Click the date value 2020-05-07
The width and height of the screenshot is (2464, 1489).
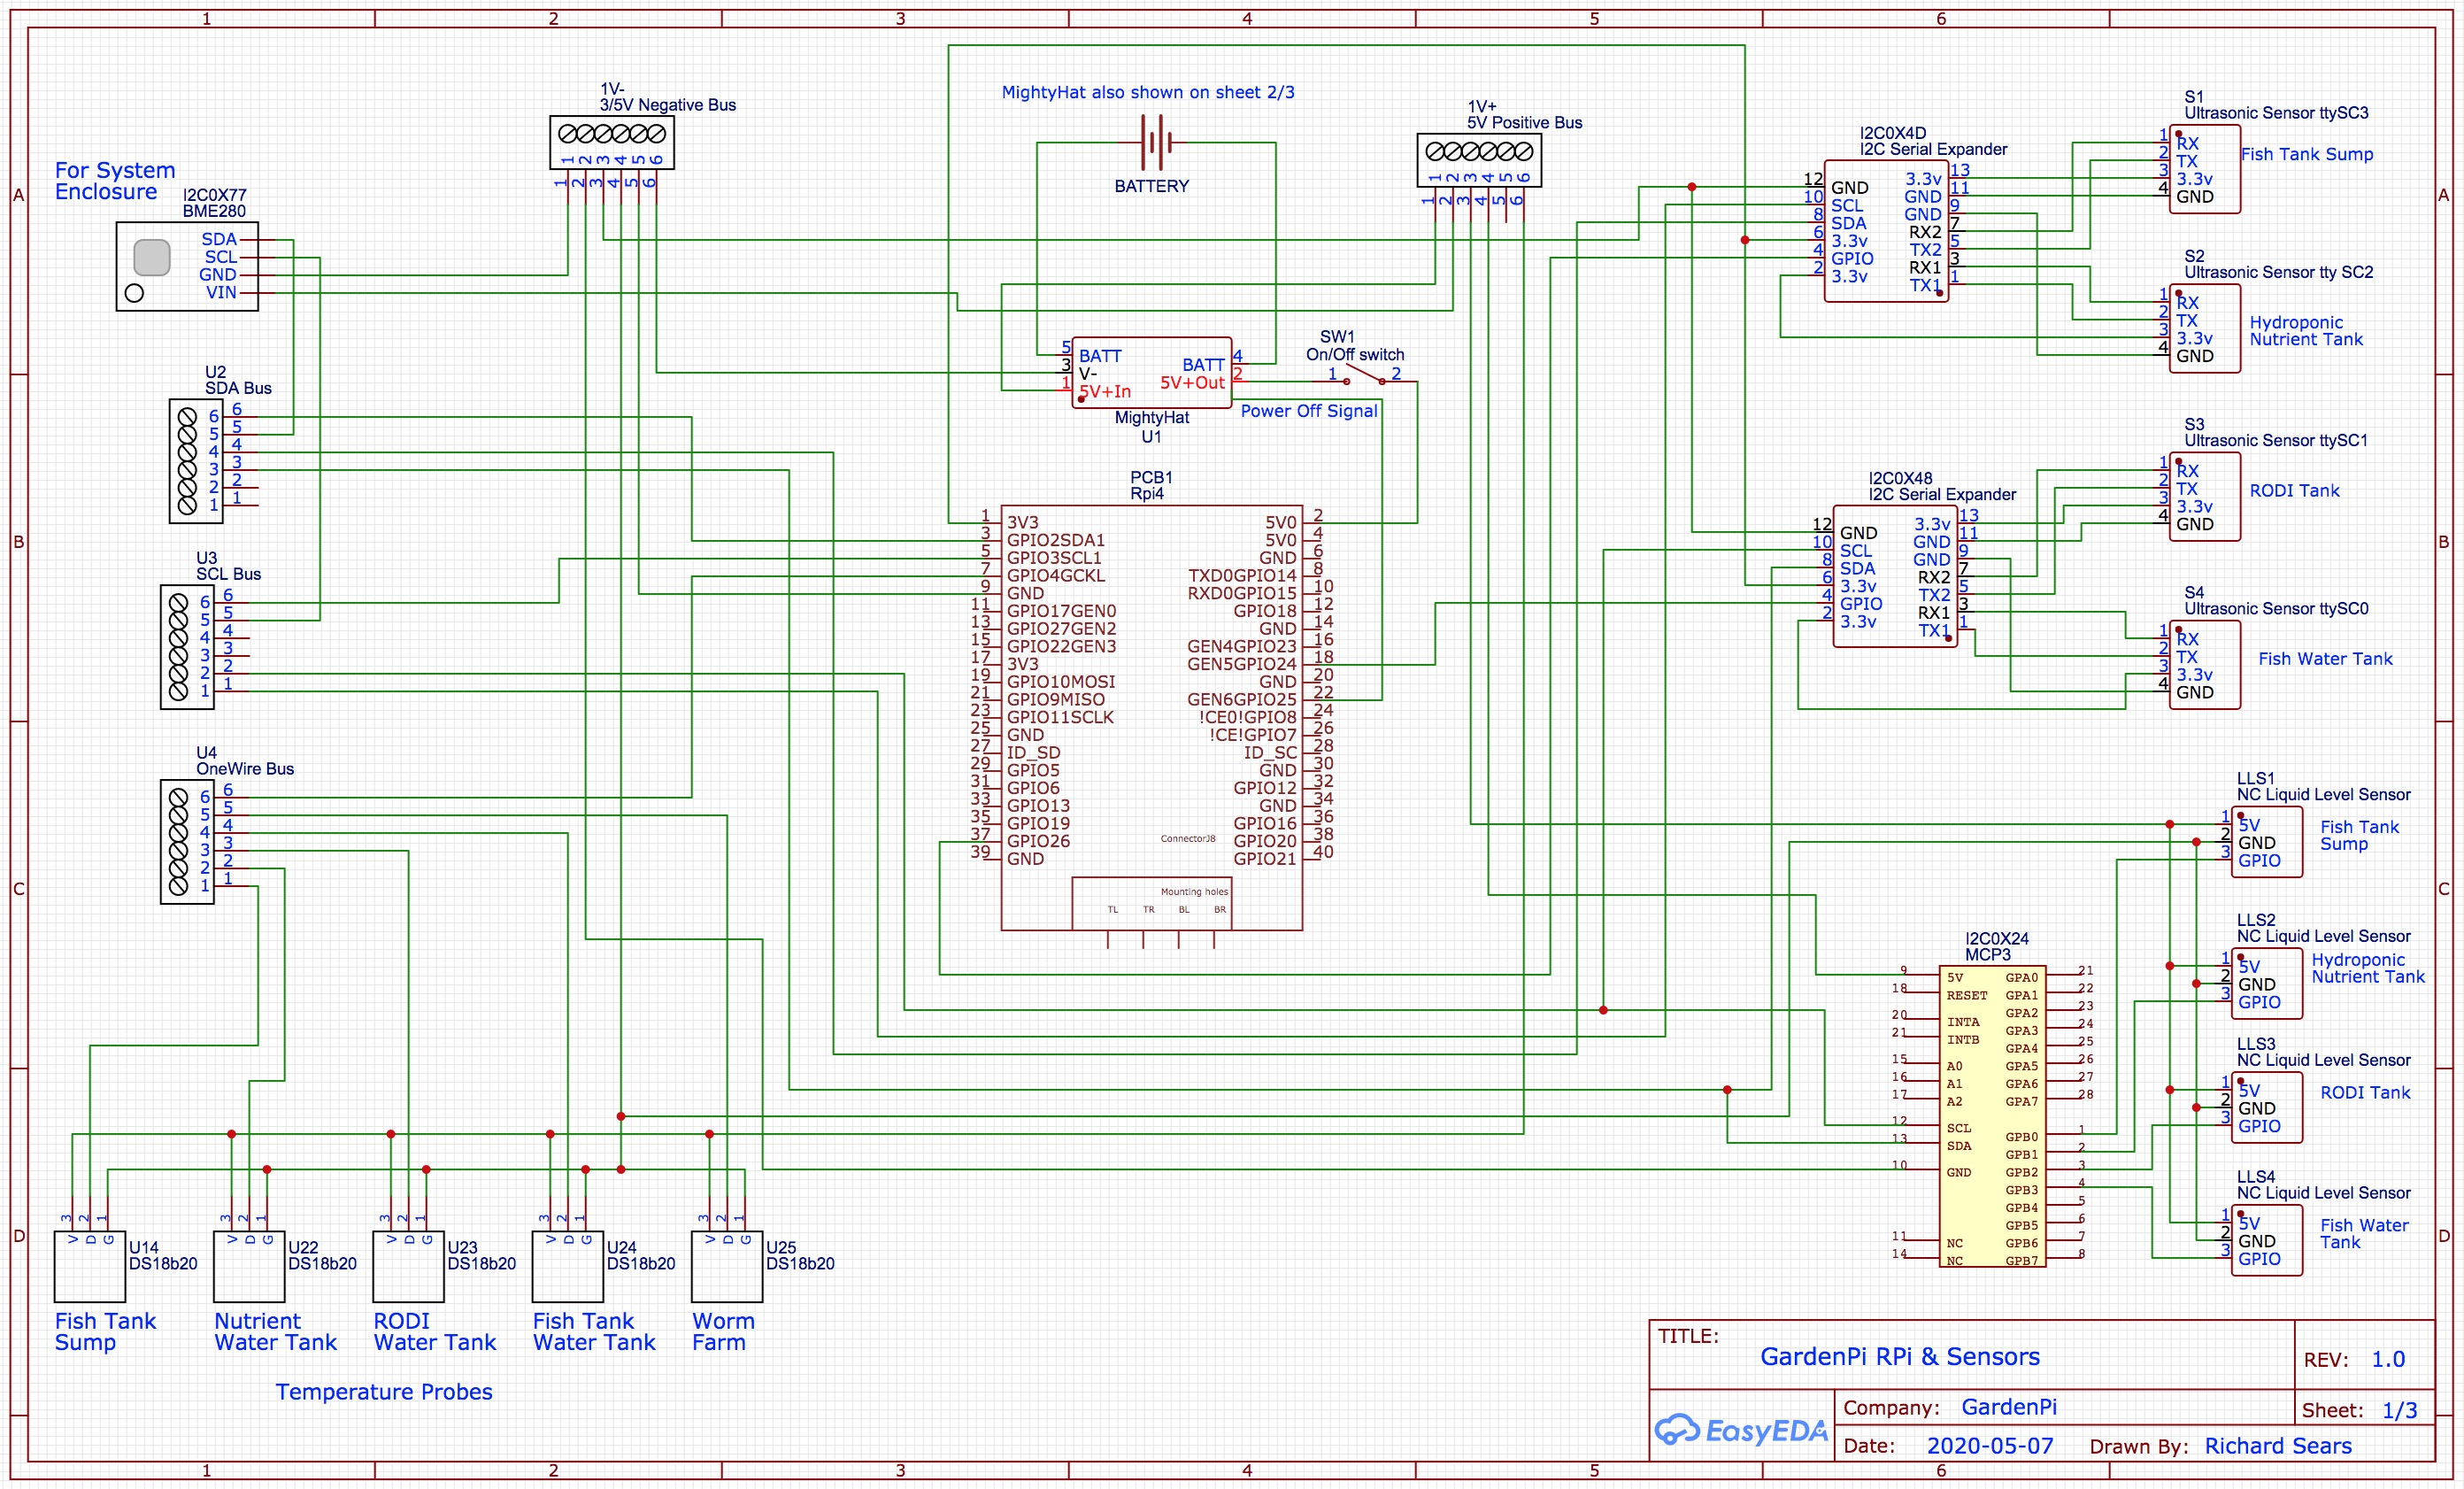tap(1990, 1445)
